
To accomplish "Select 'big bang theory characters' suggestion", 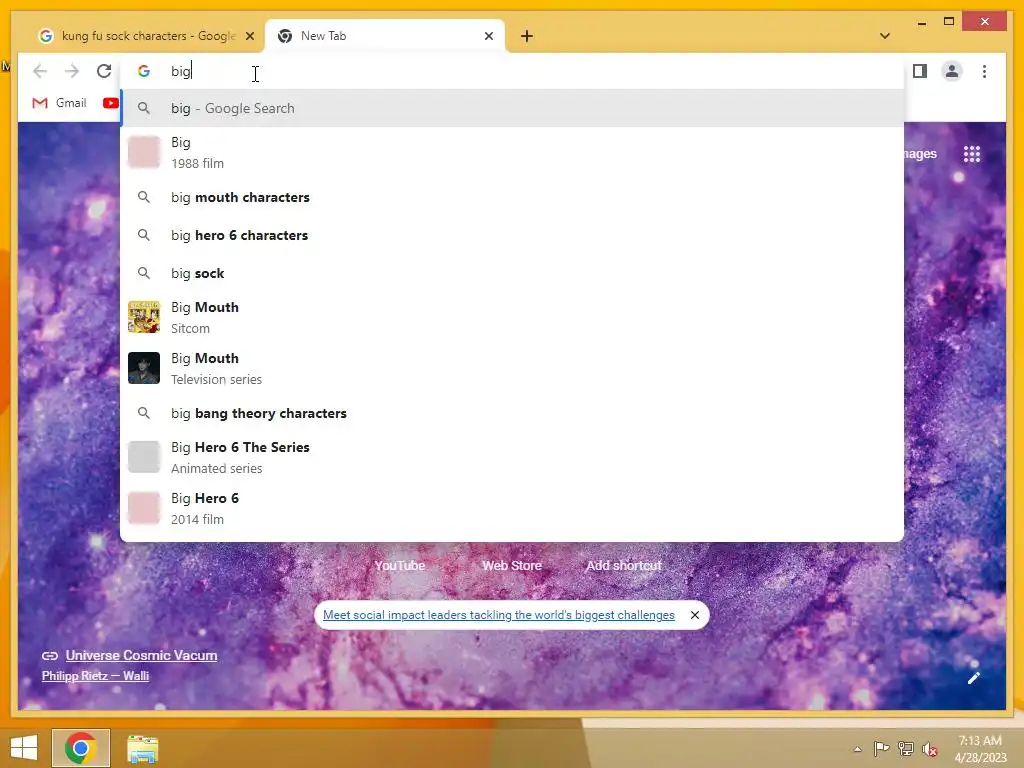I will click(x=512, y=413).
